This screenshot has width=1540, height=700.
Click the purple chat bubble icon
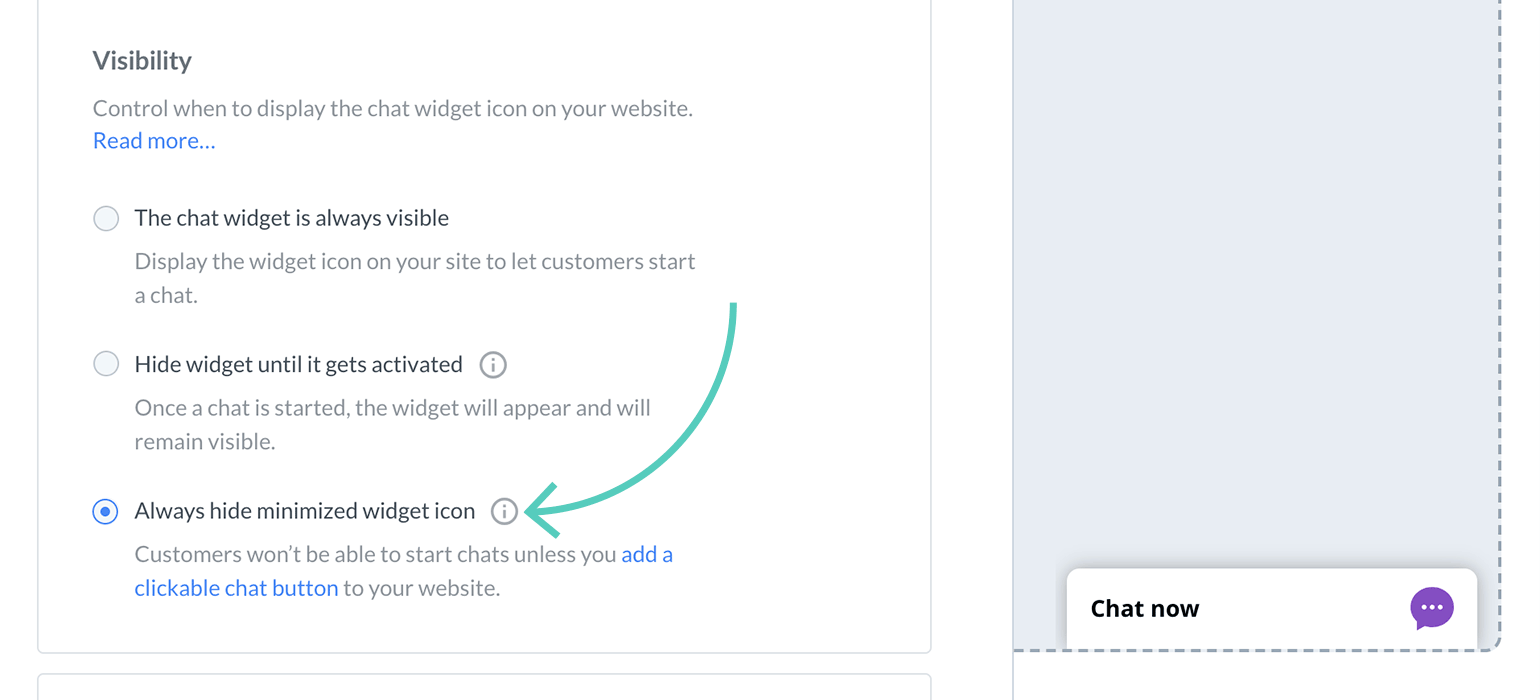(x=1431, y=608)
